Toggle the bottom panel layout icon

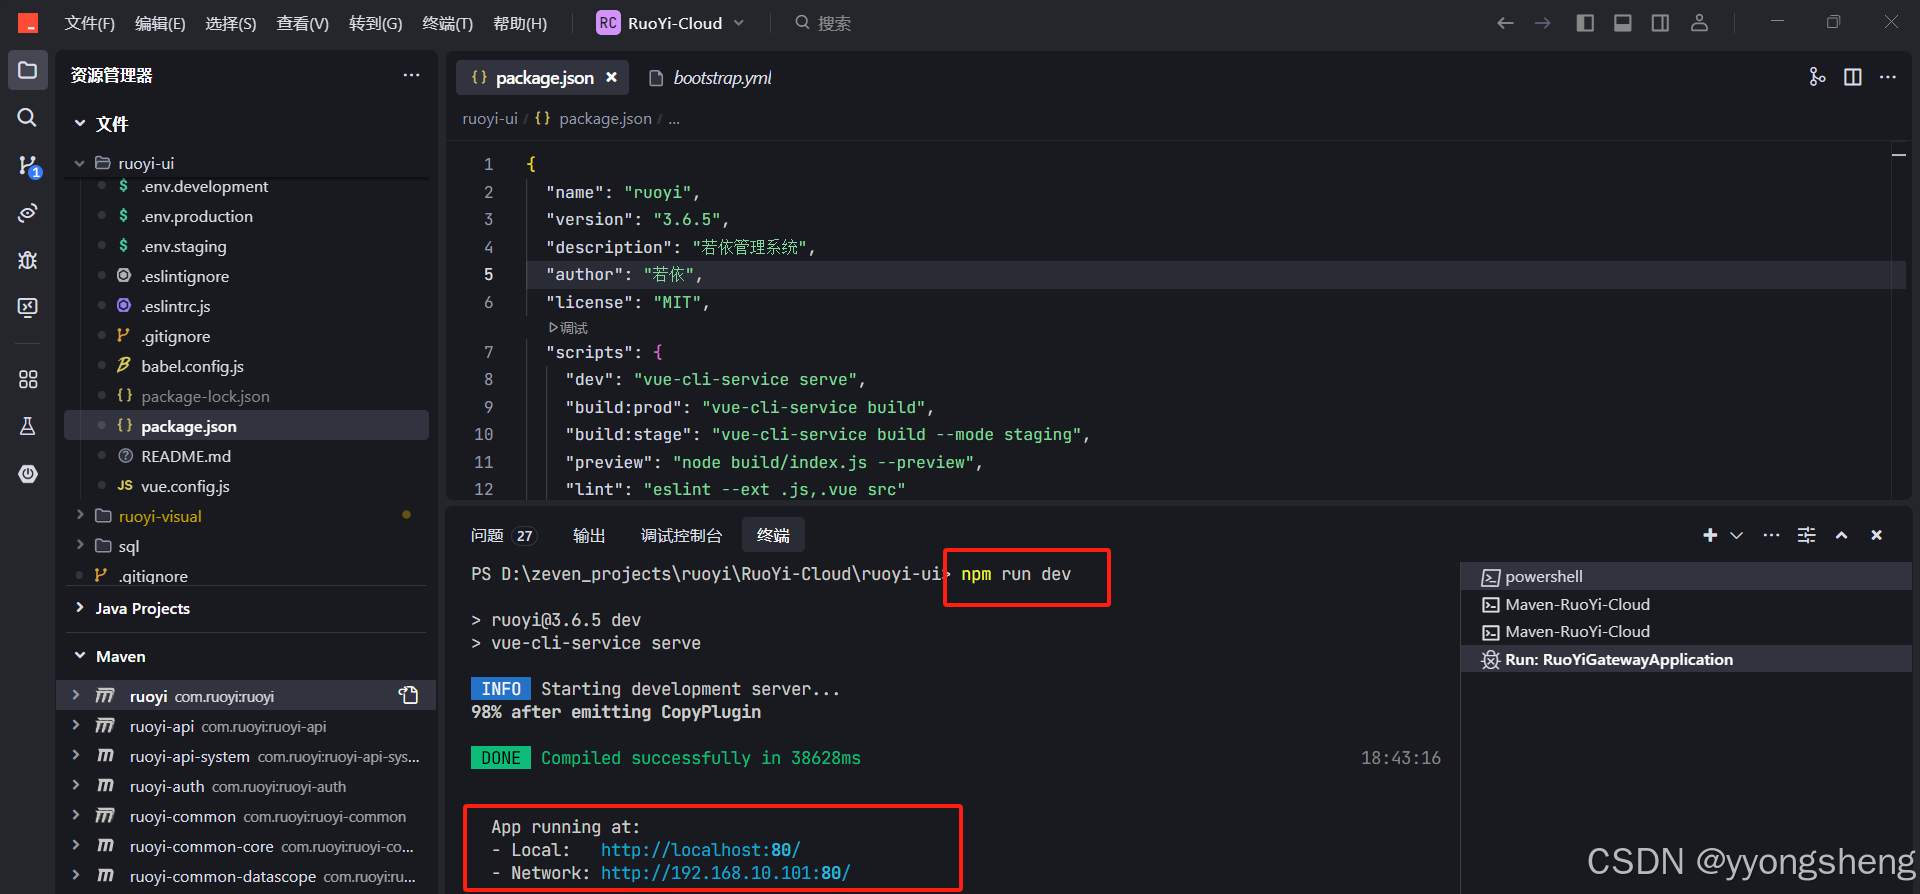(1623, 23)
